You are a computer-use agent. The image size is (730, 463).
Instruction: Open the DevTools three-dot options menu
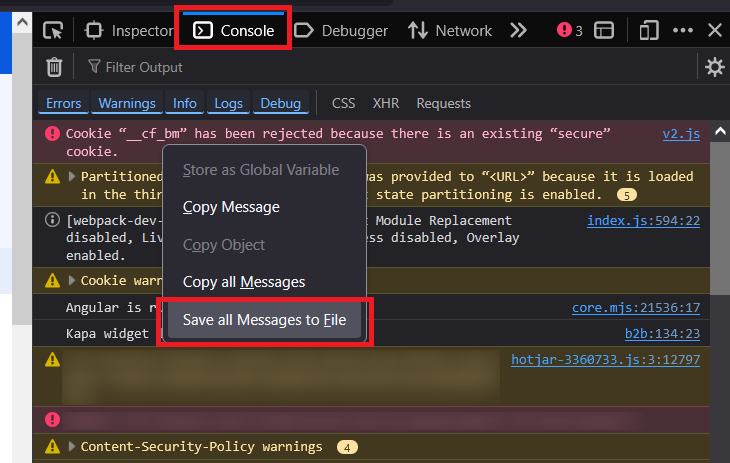tap(683, 31)
